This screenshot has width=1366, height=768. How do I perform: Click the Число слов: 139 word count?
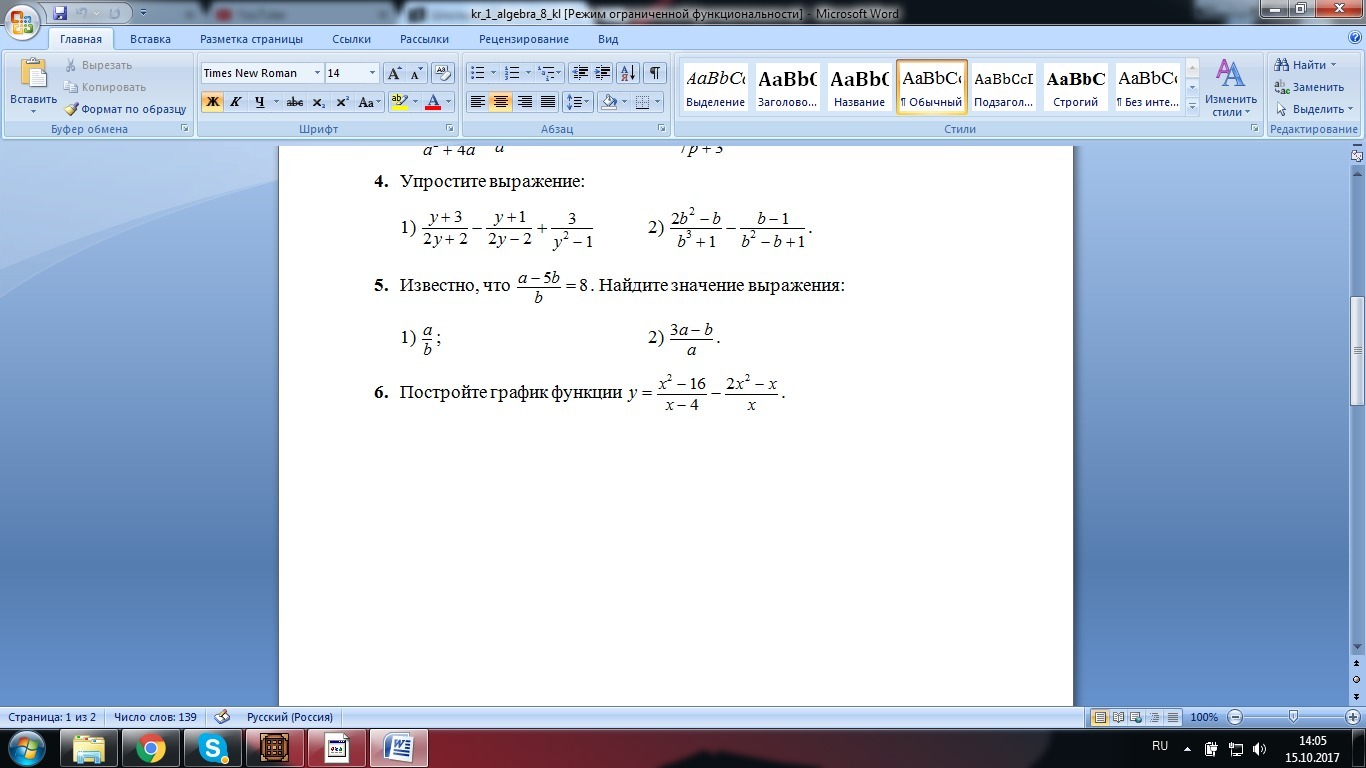[155, 717]
